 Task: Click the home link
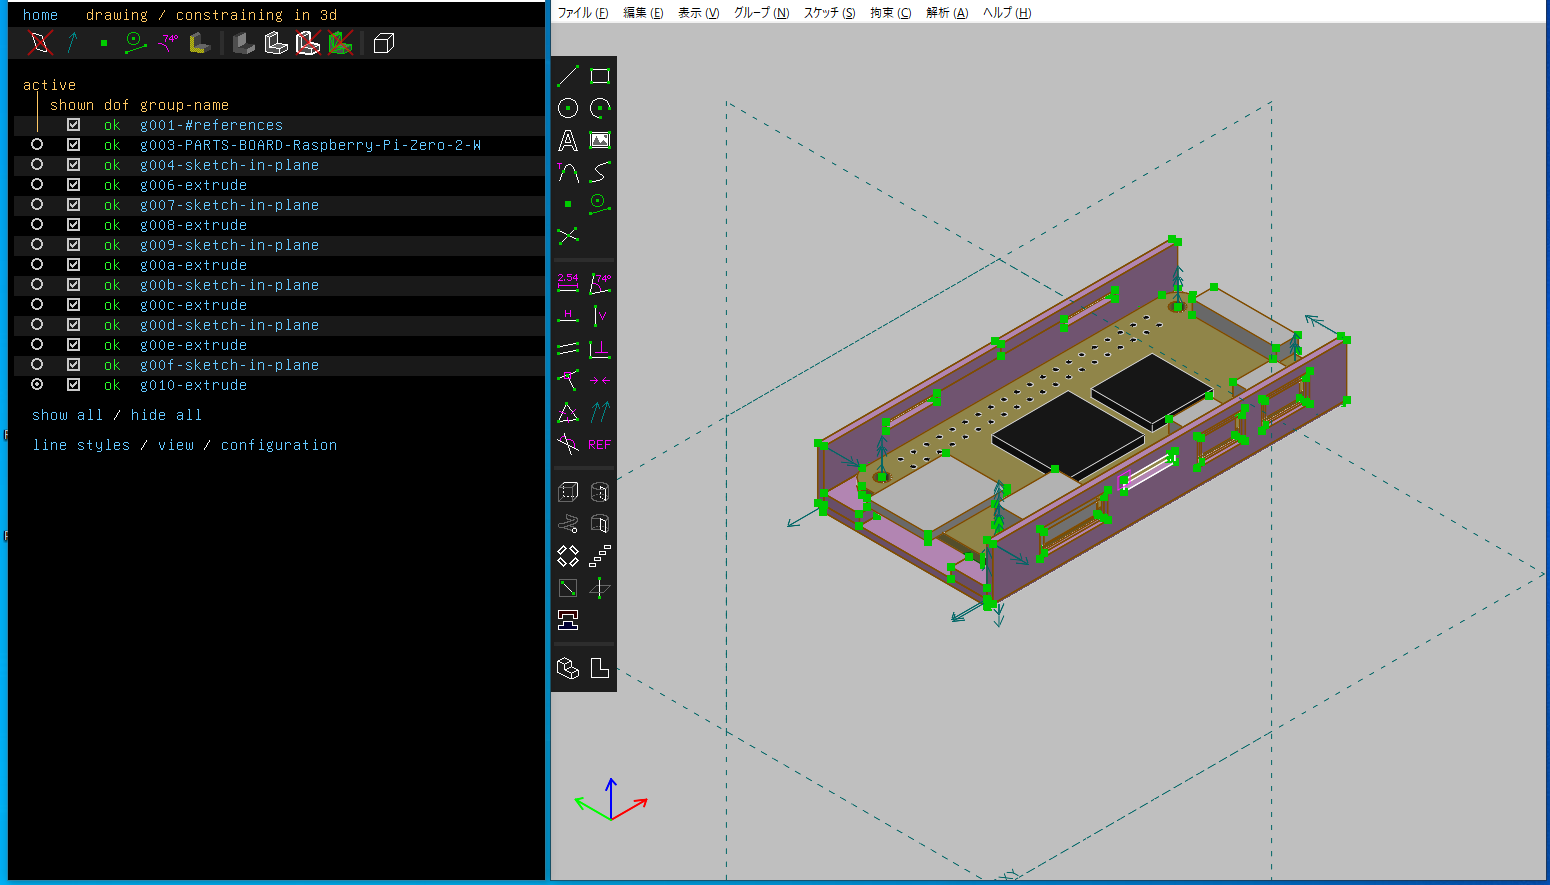point(40,15)
